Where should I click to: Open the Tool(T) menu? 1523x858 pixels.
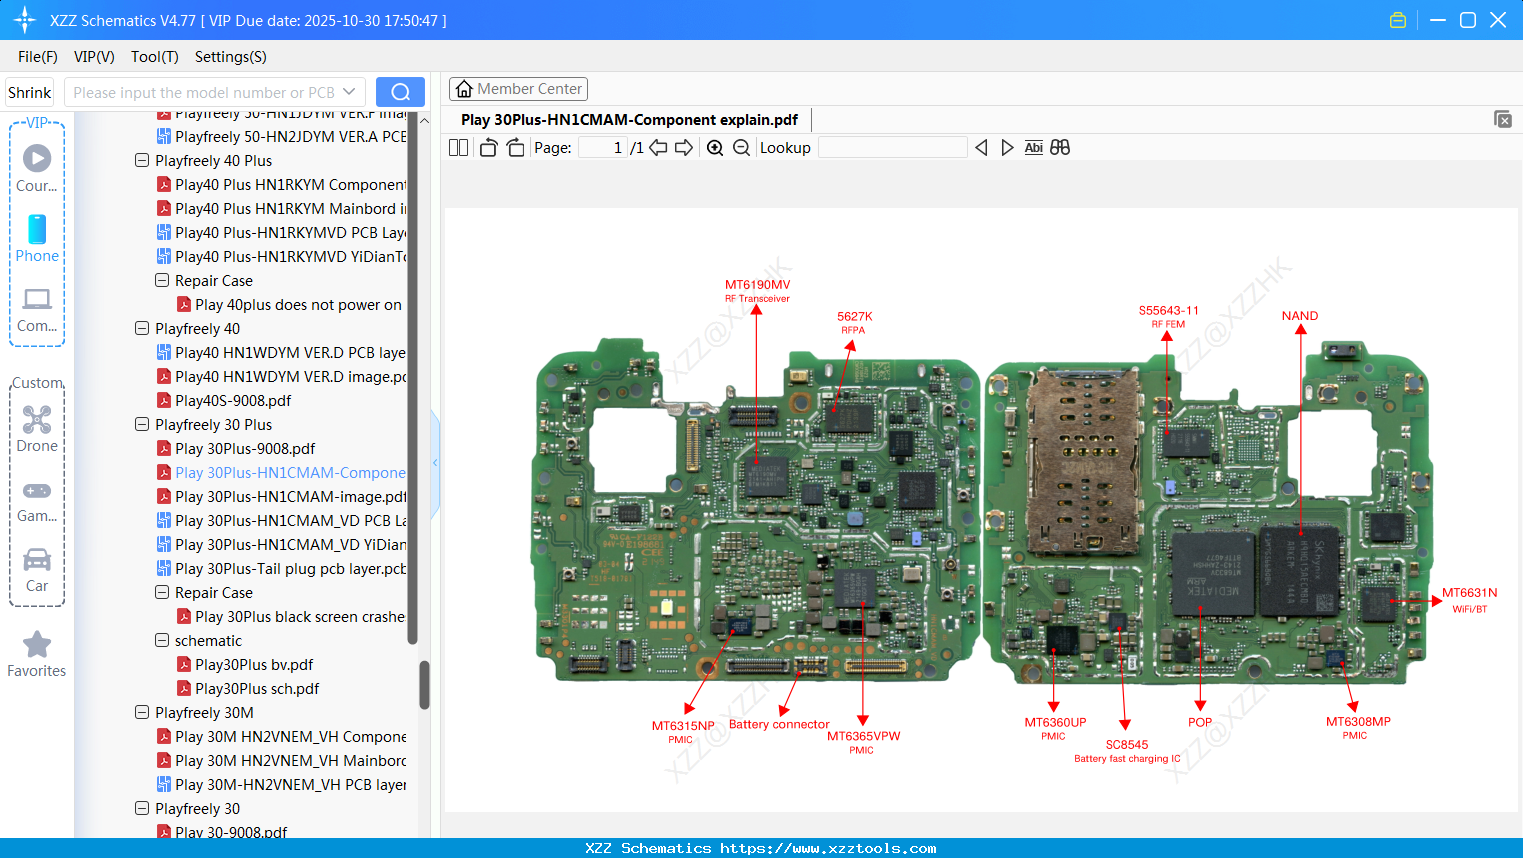155,57
